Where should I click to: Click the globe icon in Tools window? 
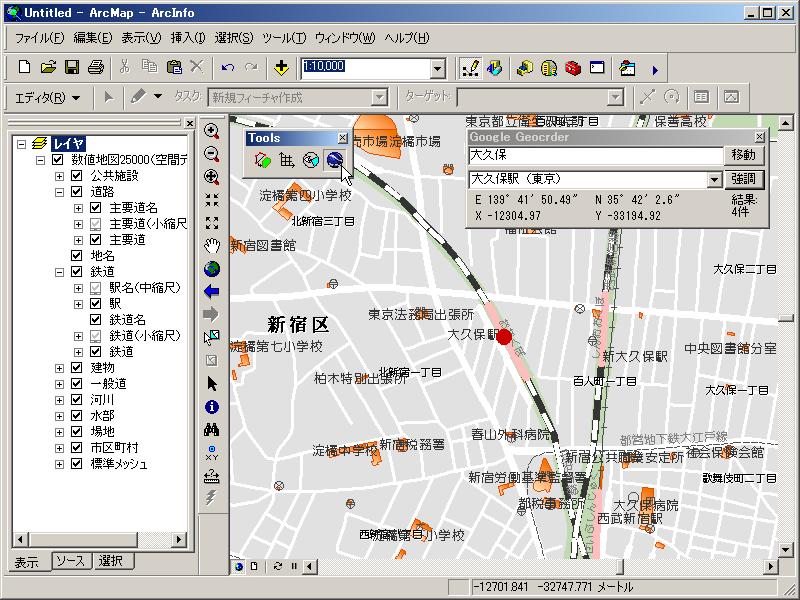[334, 160]
